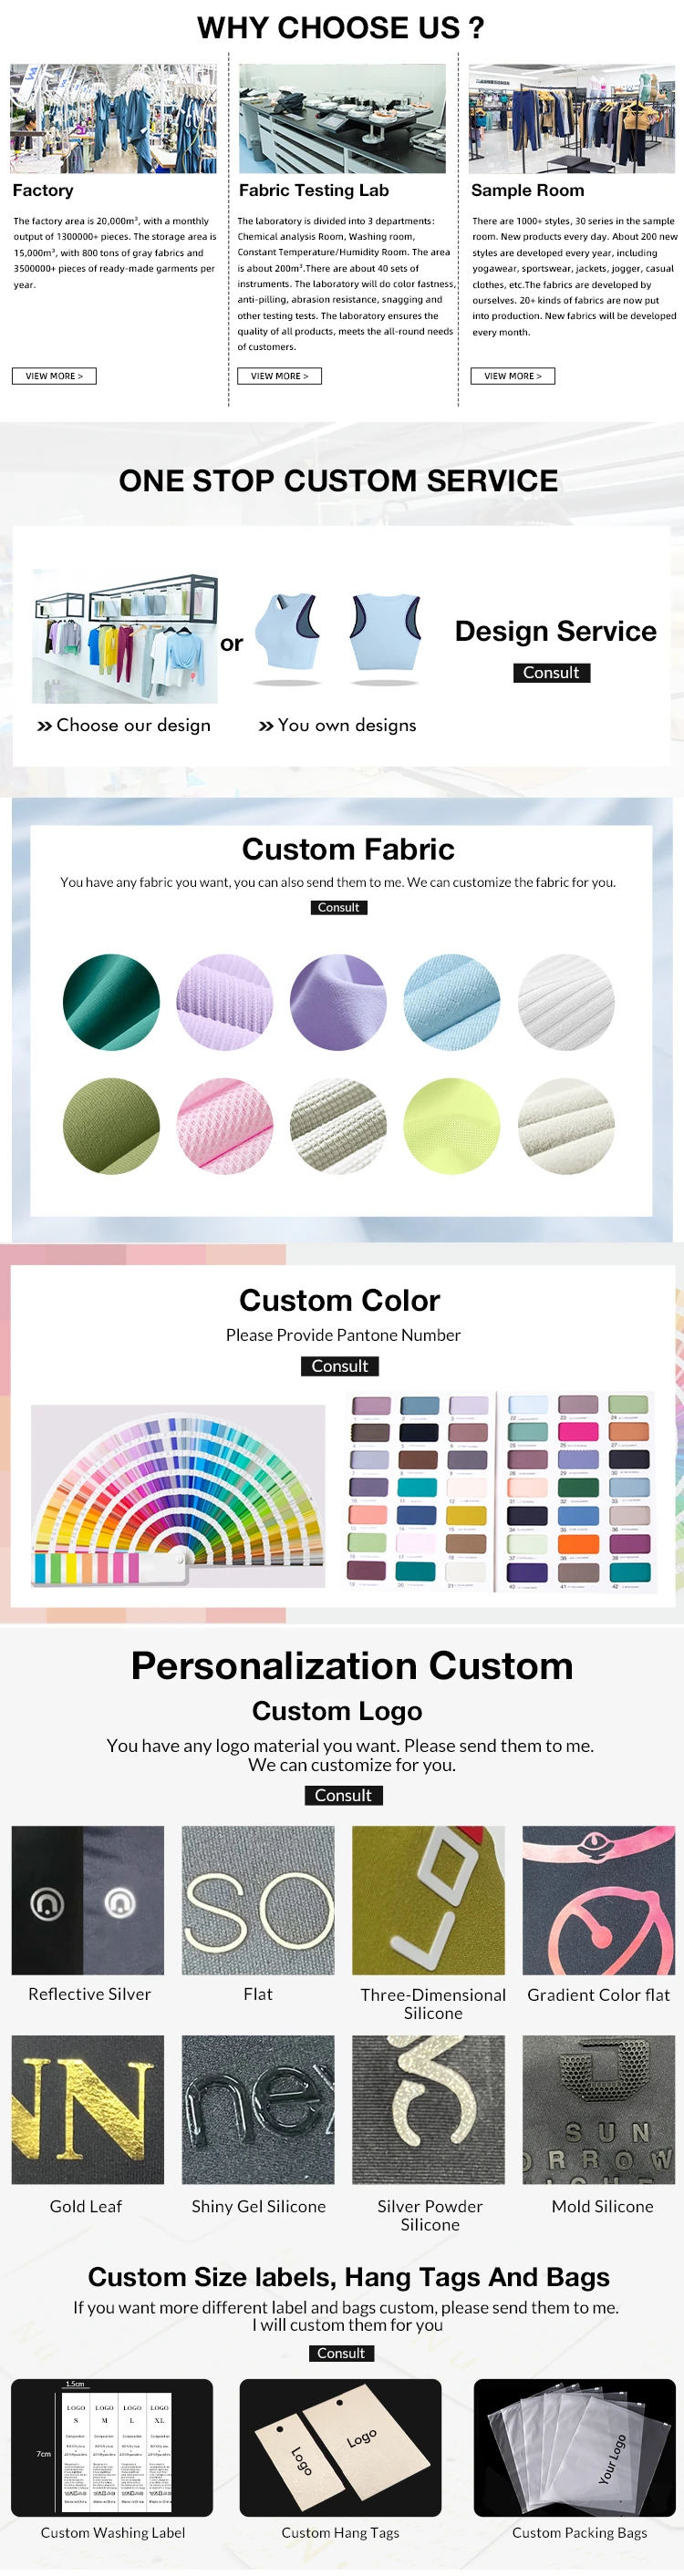Click the Mold Silicone logo sample
684x2576 pixels.
[x=599, y=2109]
